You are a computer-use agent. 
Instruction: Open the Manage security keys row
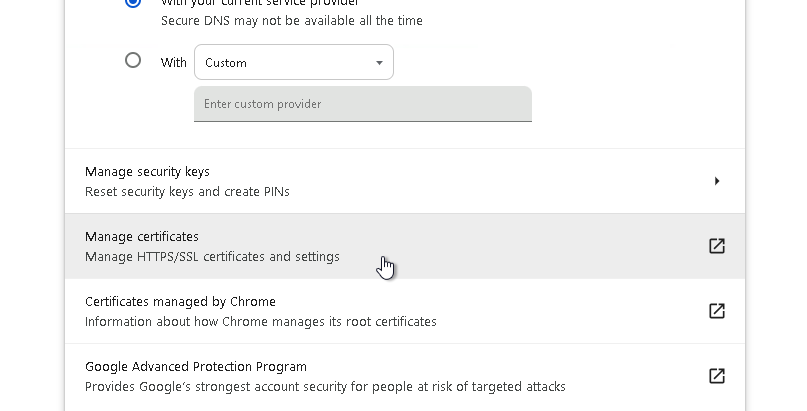pos(400,181)
